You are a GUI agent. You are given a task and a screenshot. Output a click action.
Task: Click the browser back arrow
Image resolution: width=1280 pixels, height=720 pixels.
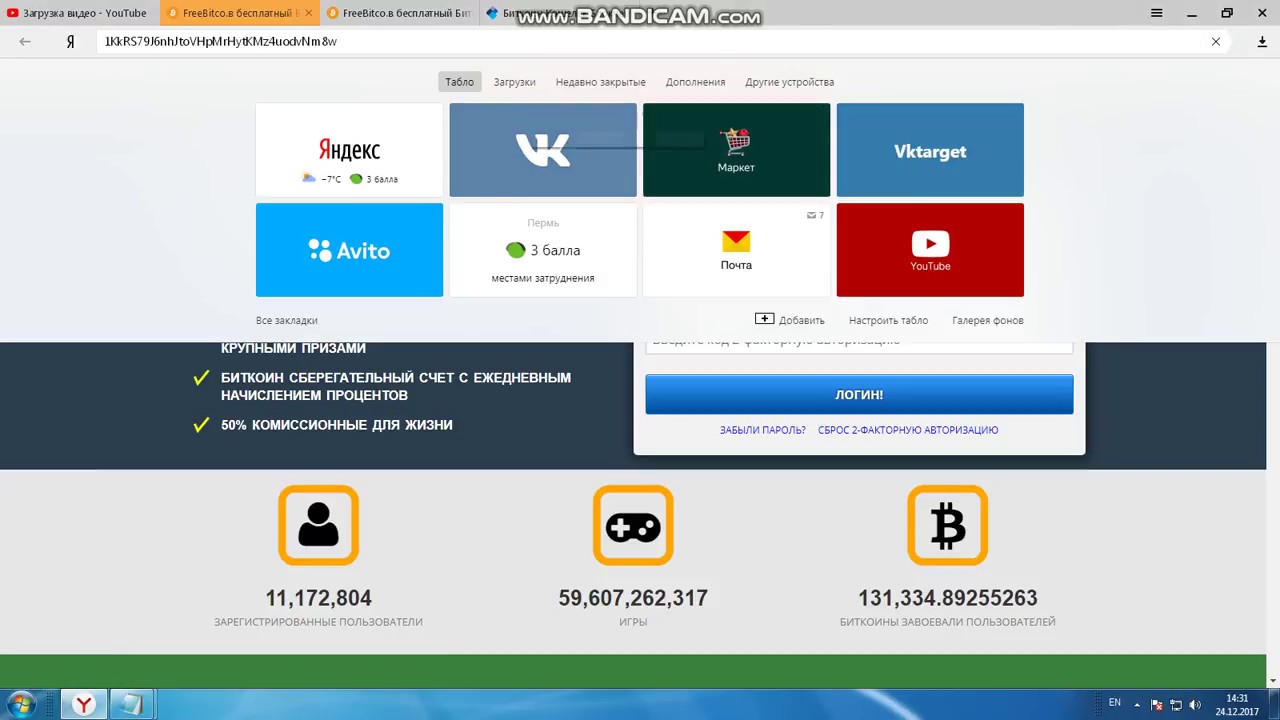click(25, 42)
